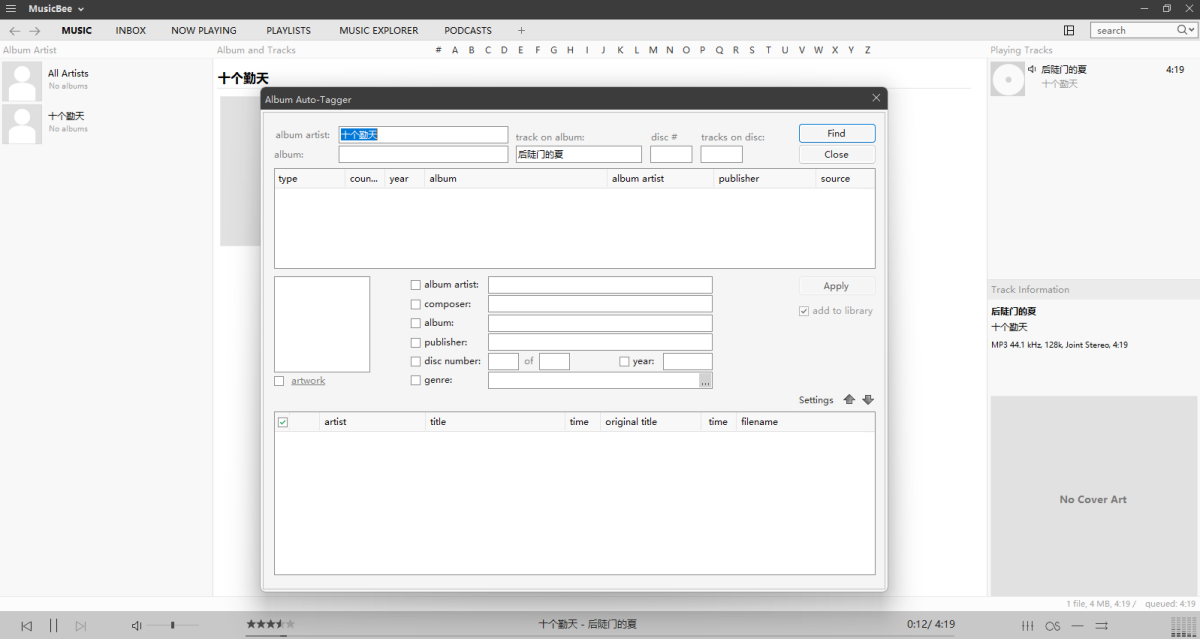Viewport: 1200px width, 639px height.
Task: Open the equalizer icon in player bar
Action: pyautogui.click(x=1027, y=625)
